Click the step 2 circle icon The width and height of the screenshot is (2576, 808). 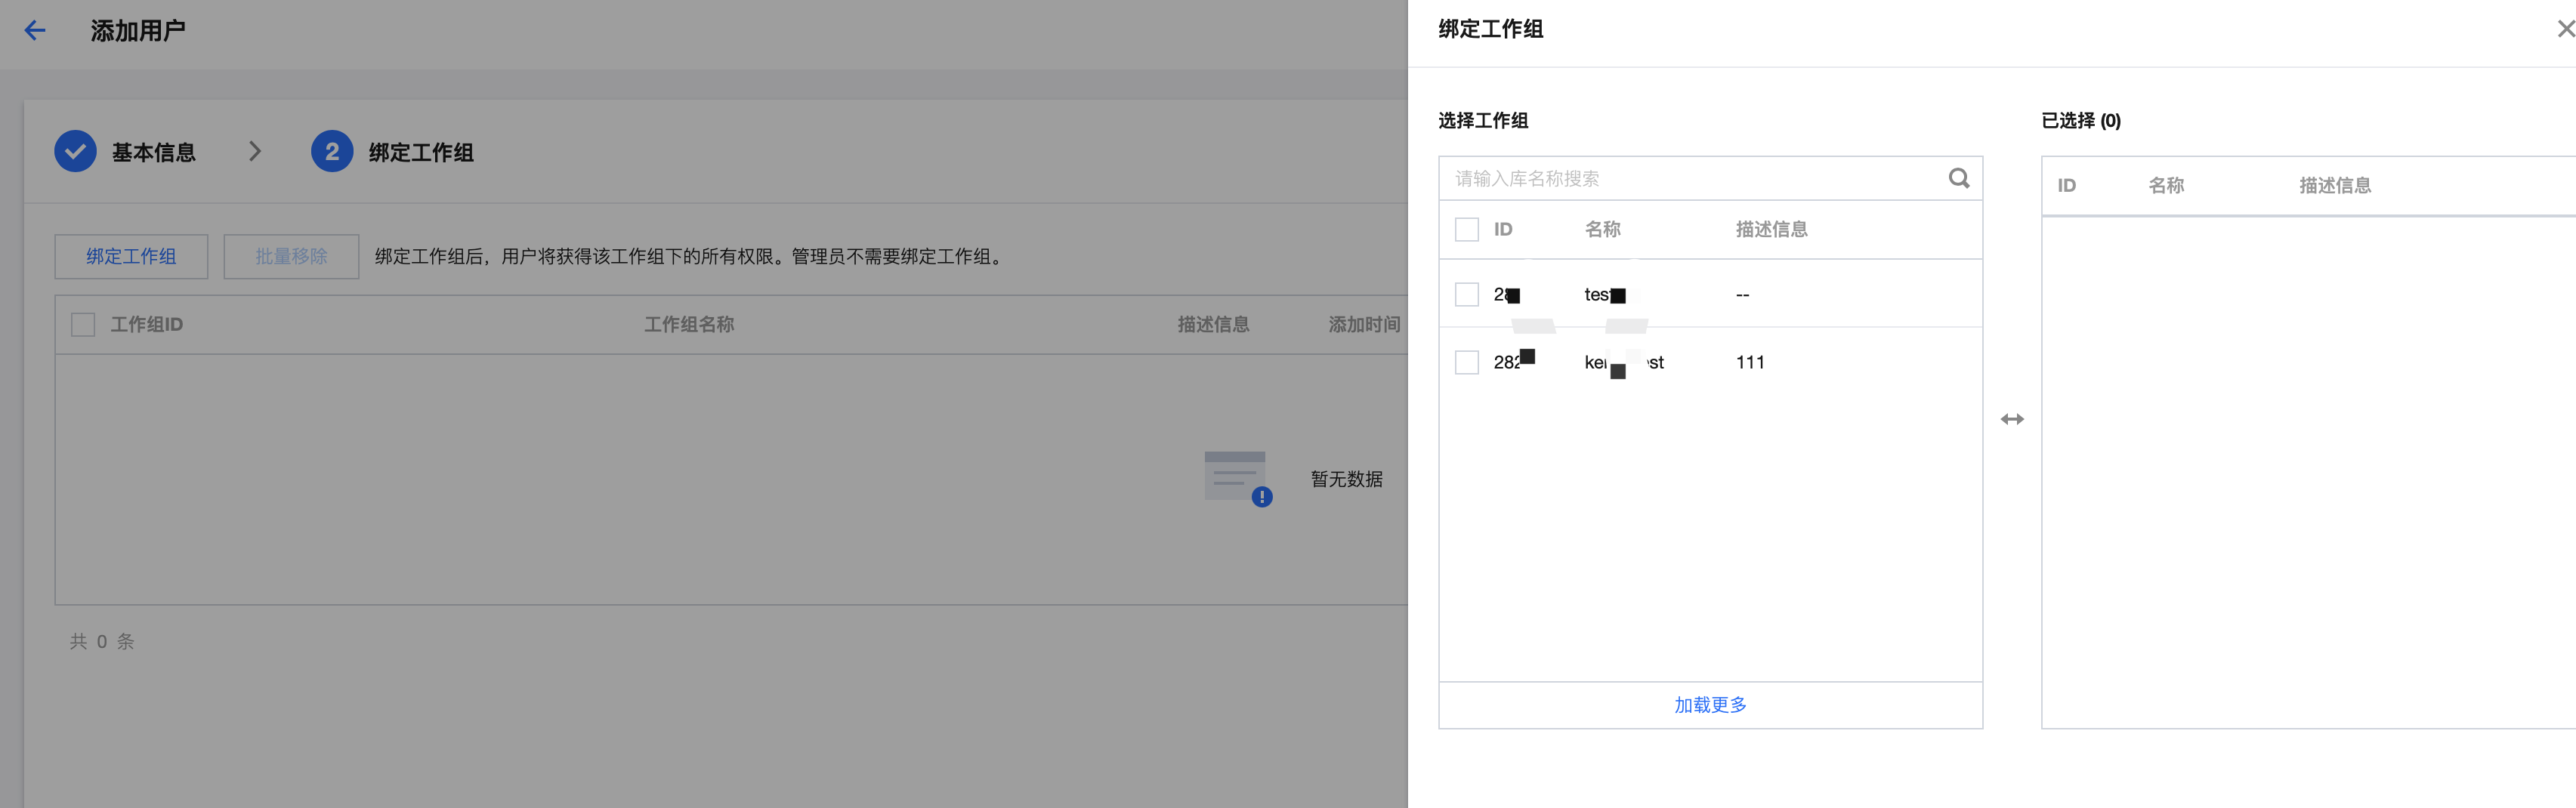pyautogui.click(x=332, y=152)
